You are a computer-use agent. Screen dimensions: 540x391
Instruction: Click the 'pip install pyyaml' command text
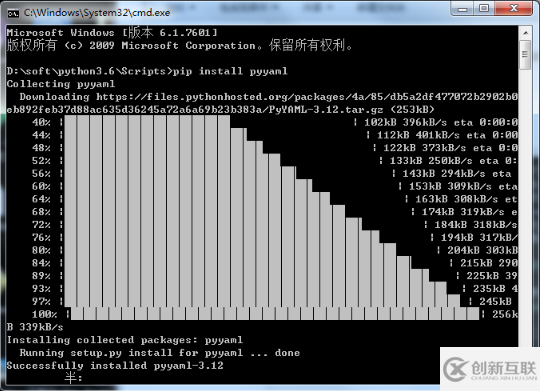coord(230,71)
